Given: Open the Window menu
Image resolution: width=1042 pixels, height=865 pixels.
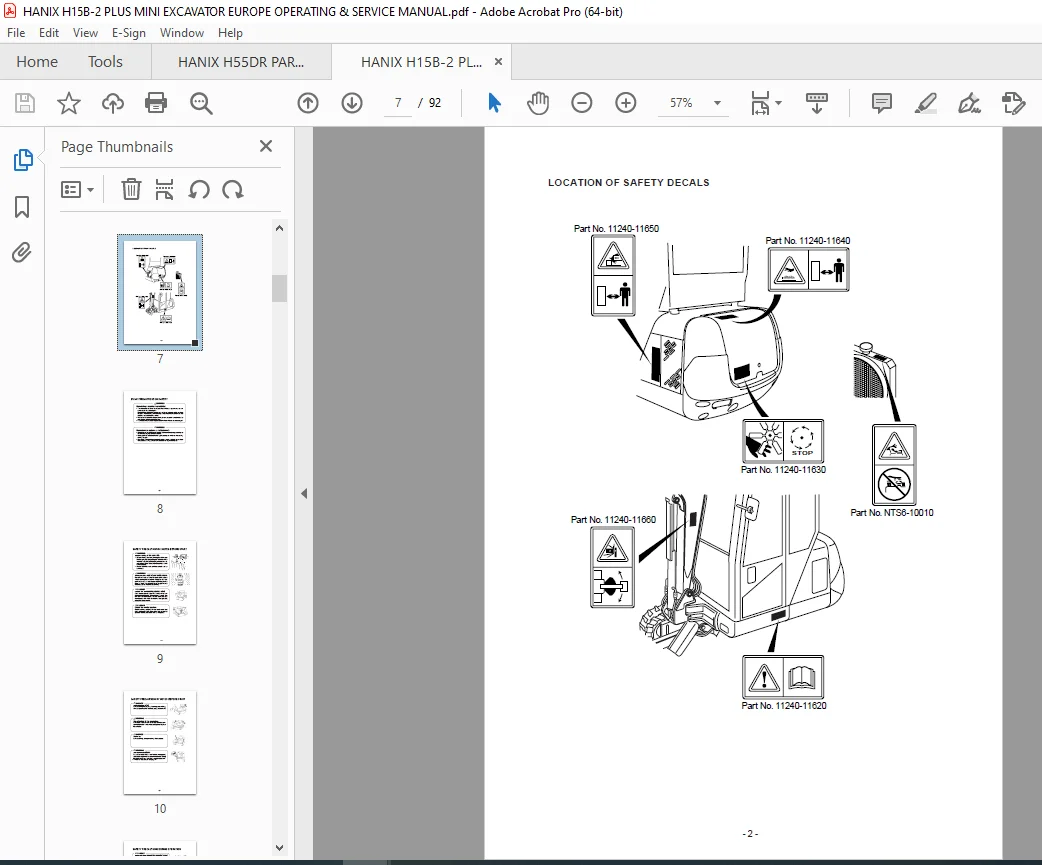Looking at the screenshot, I should point(181,33).
